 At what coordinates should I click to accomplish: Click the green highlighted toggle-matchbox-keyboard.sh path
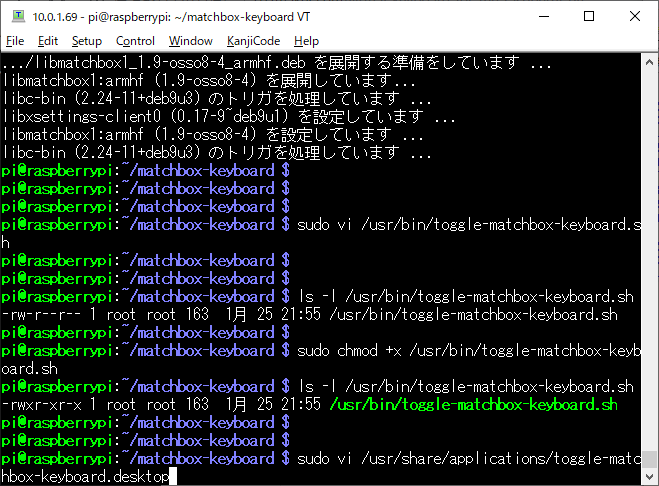tap(474, 404)
